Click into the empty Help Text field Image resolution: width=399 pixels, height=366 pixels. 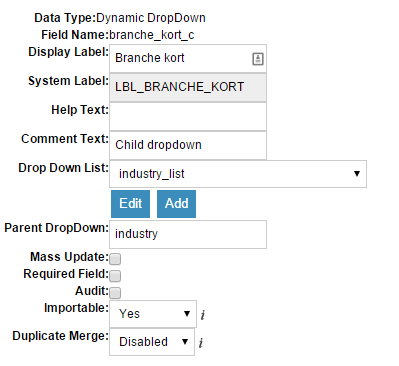pyautogui.click(x=188, y=116)
